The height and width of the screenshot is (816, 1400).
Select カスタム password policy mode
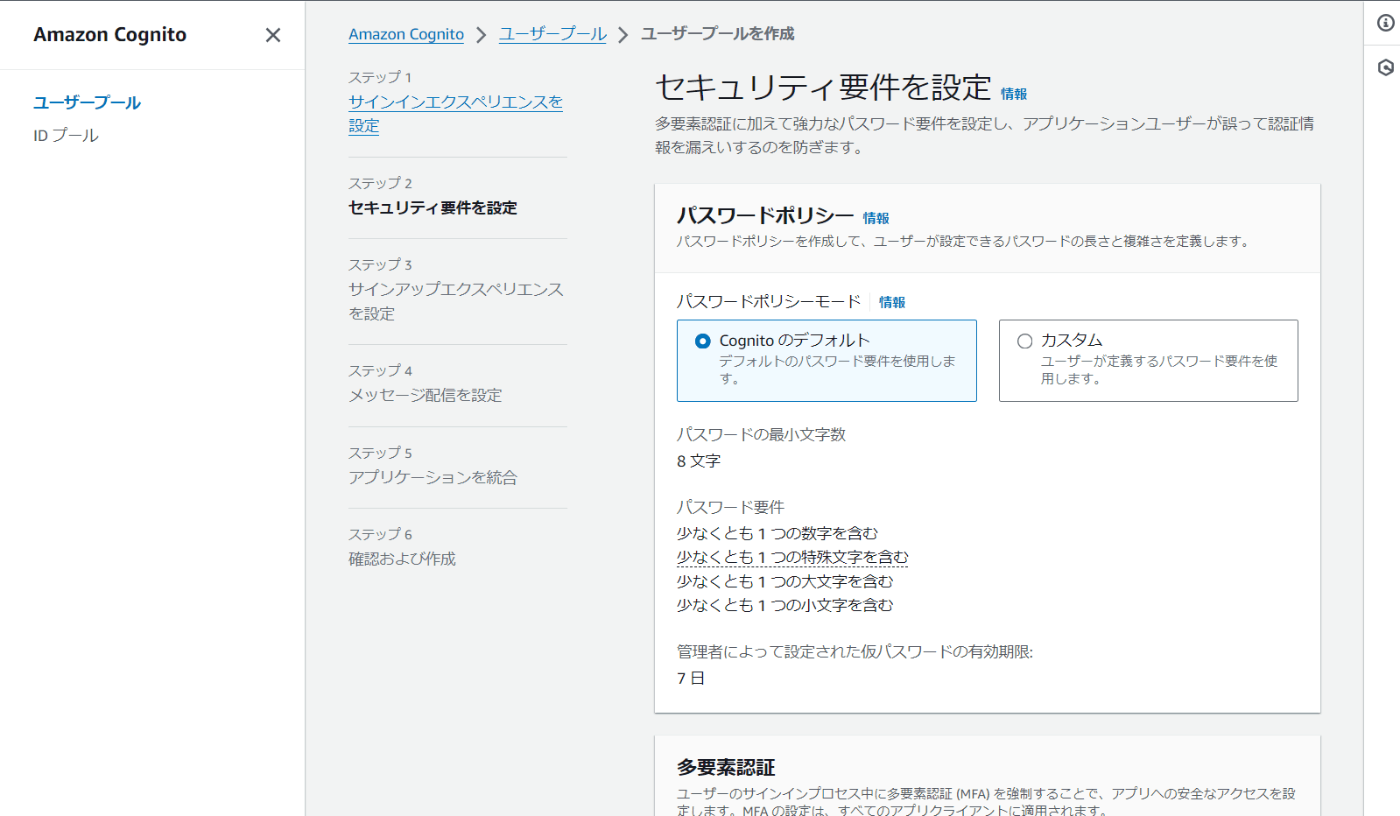tap(1148, 361)
